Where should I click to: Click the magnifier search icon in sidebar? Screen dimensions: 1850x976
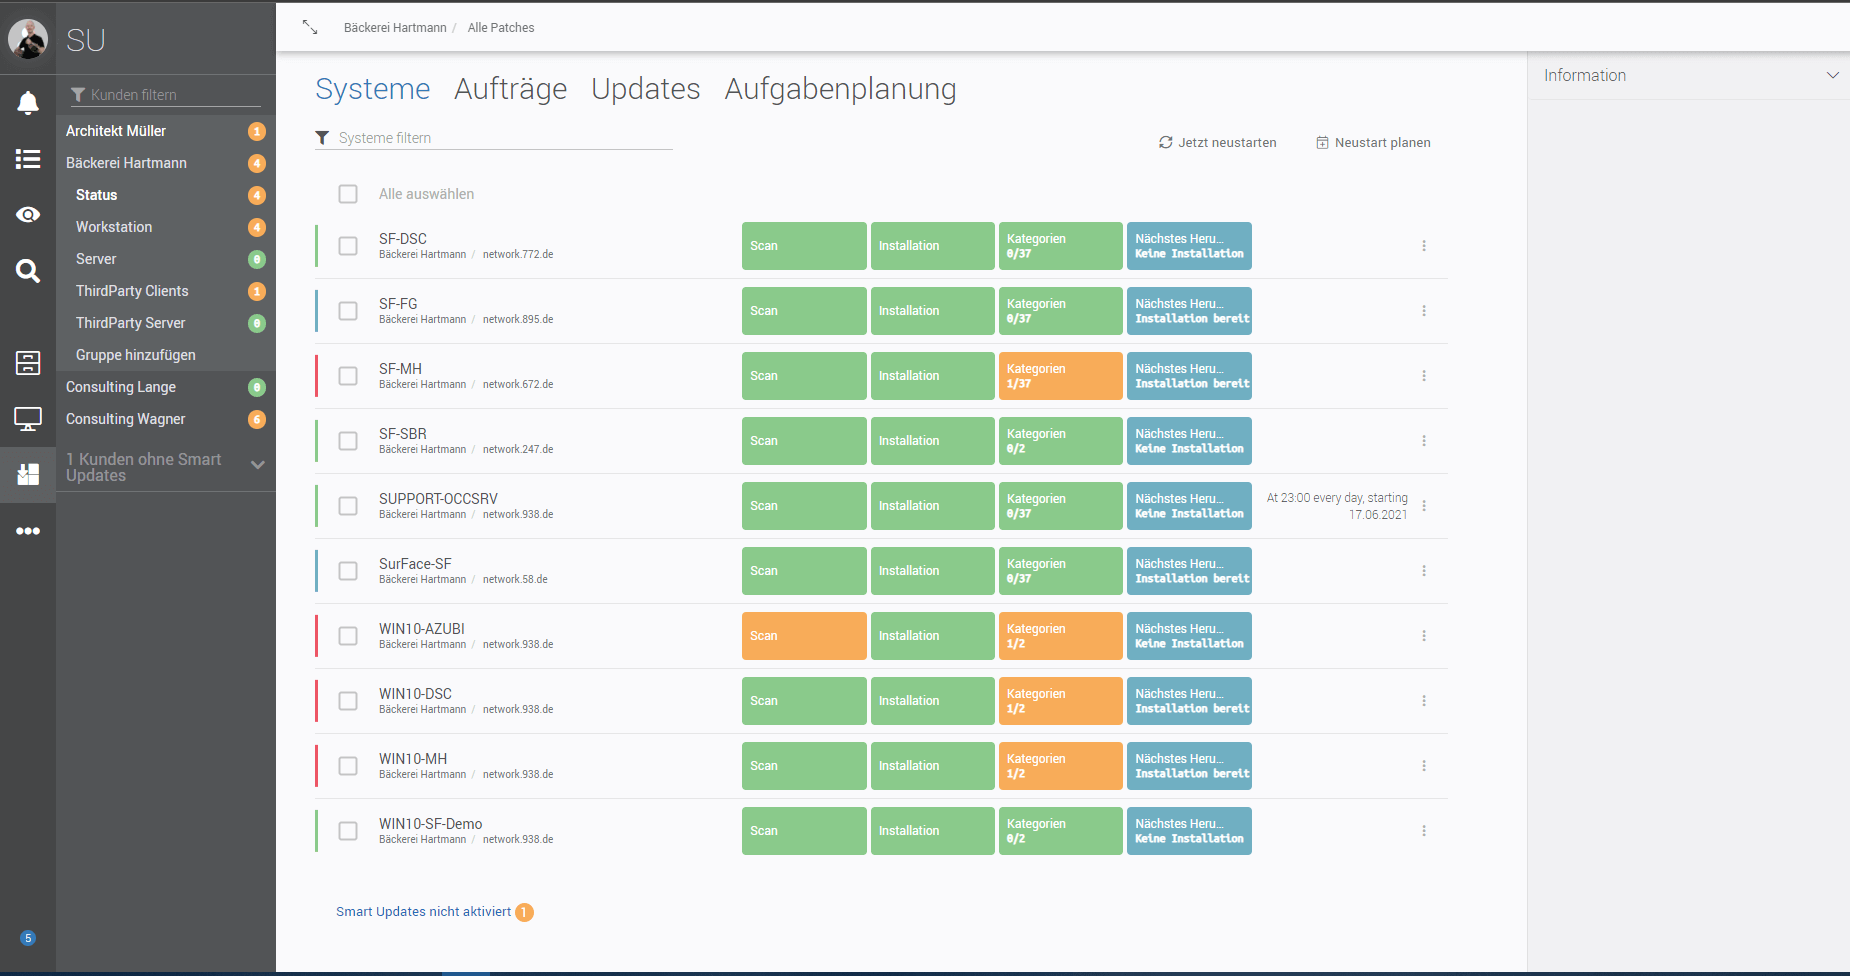pos(28,271)
